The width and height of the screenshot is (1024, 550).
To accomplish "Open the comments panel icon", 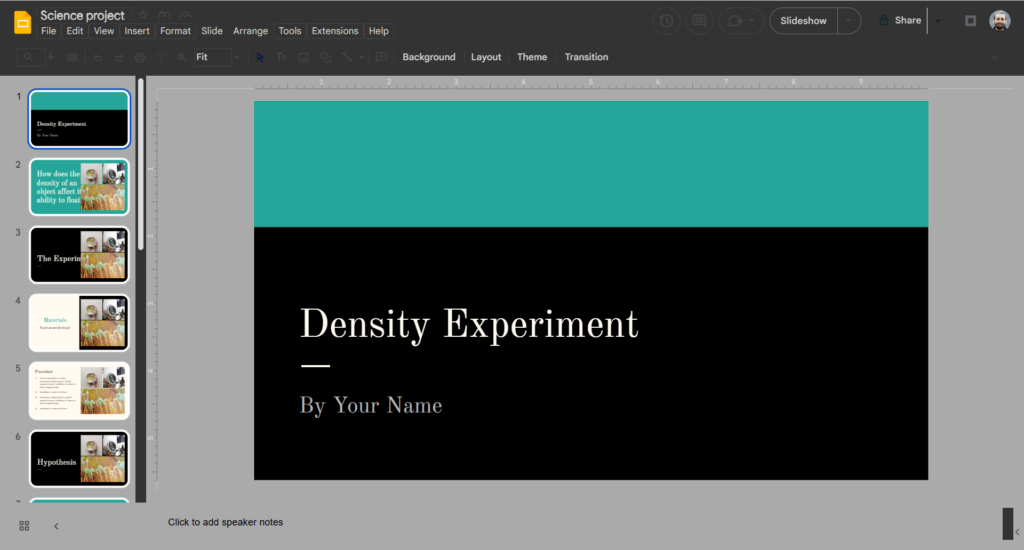I will coord(699,21).
